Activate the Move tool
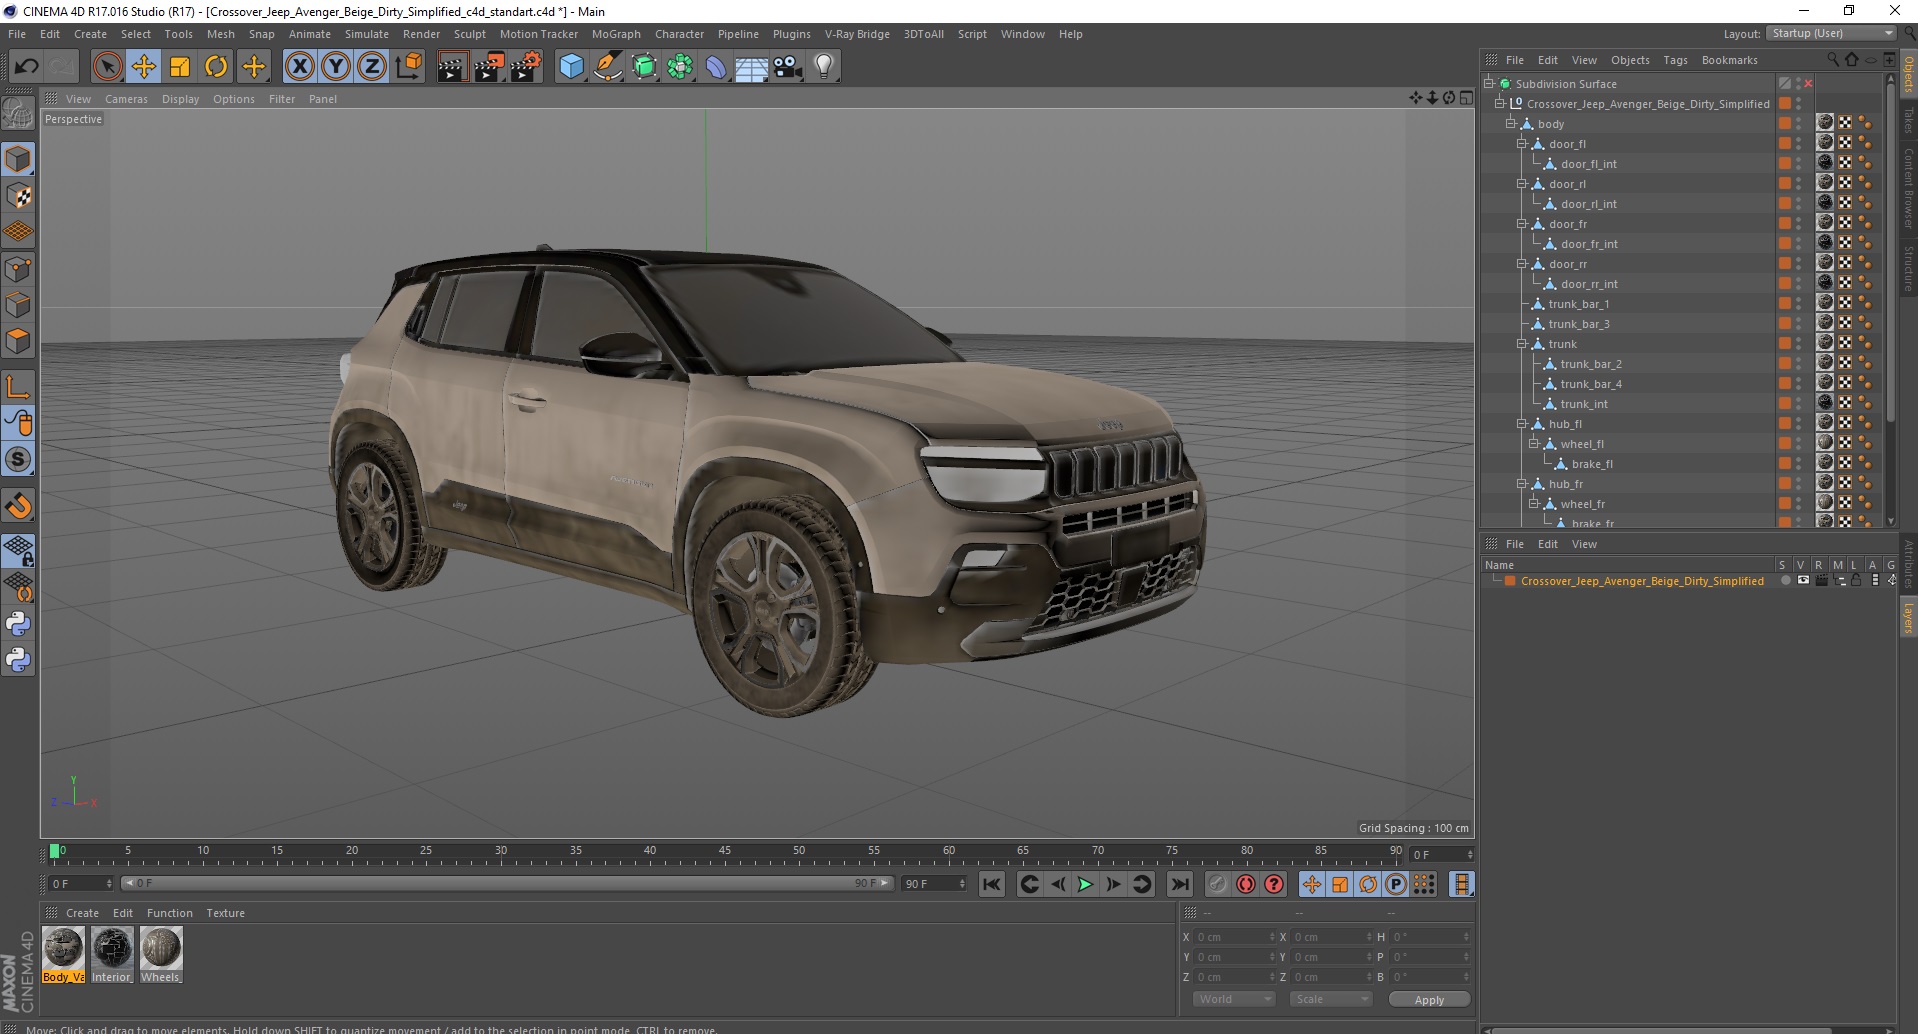This screenshot has width=1918, height=1034. click(x=143, y=67)
